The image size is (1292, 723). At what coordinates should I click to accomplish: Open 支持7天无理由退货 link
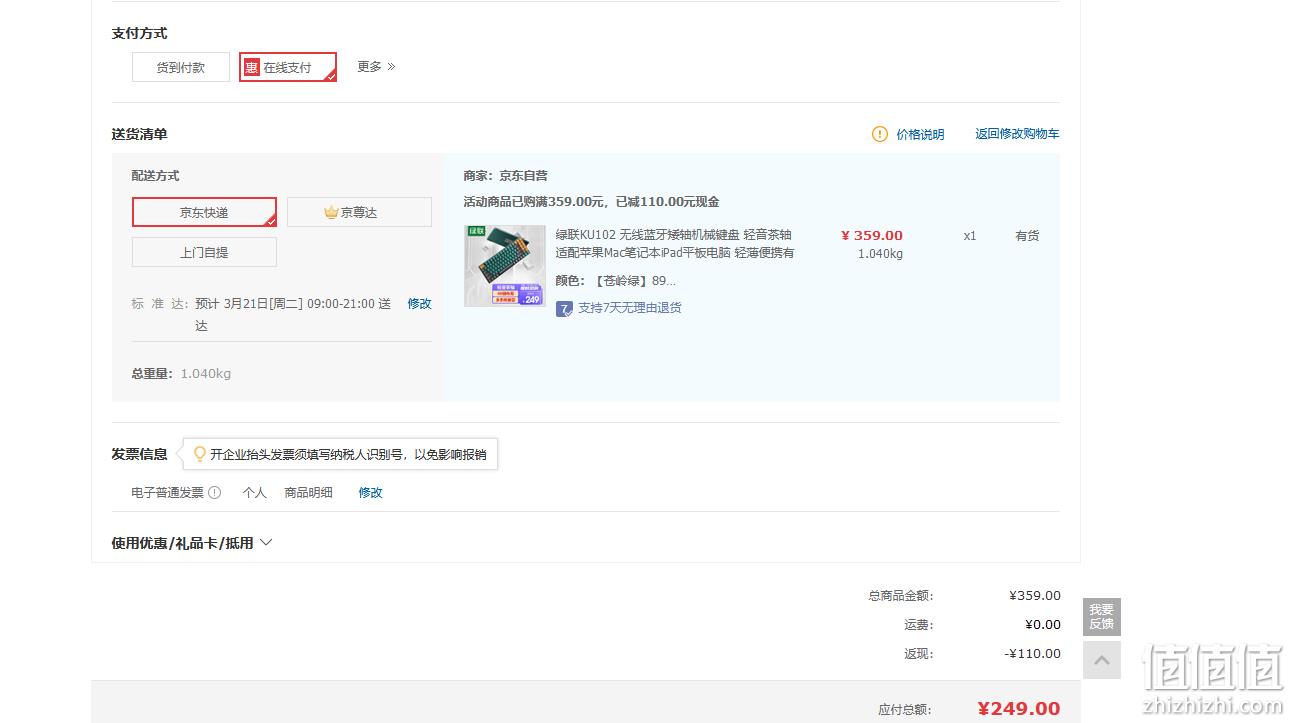click(x=630, y=308)
